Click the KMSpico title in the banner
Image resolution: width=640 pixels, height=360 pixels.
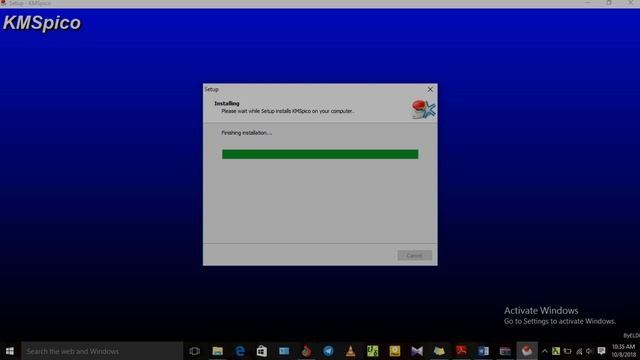tap(42, 23)
